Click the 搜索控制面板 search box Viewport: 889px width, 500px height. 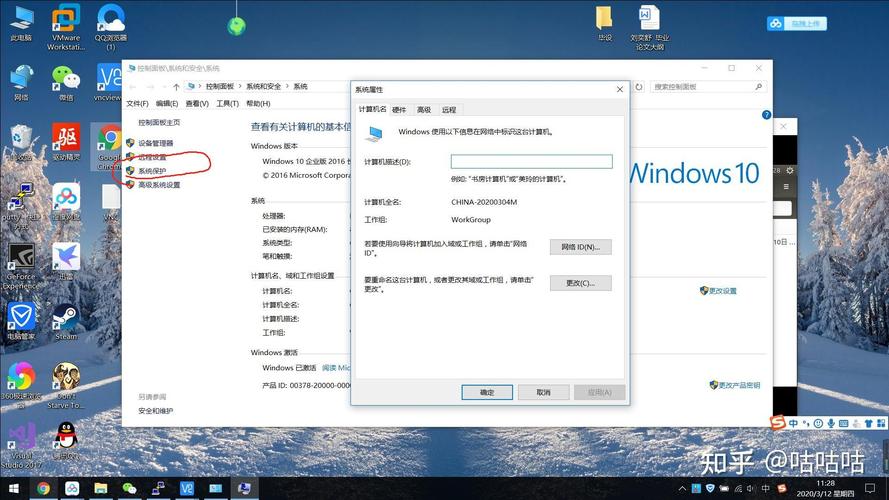click(x=708, y=87)
